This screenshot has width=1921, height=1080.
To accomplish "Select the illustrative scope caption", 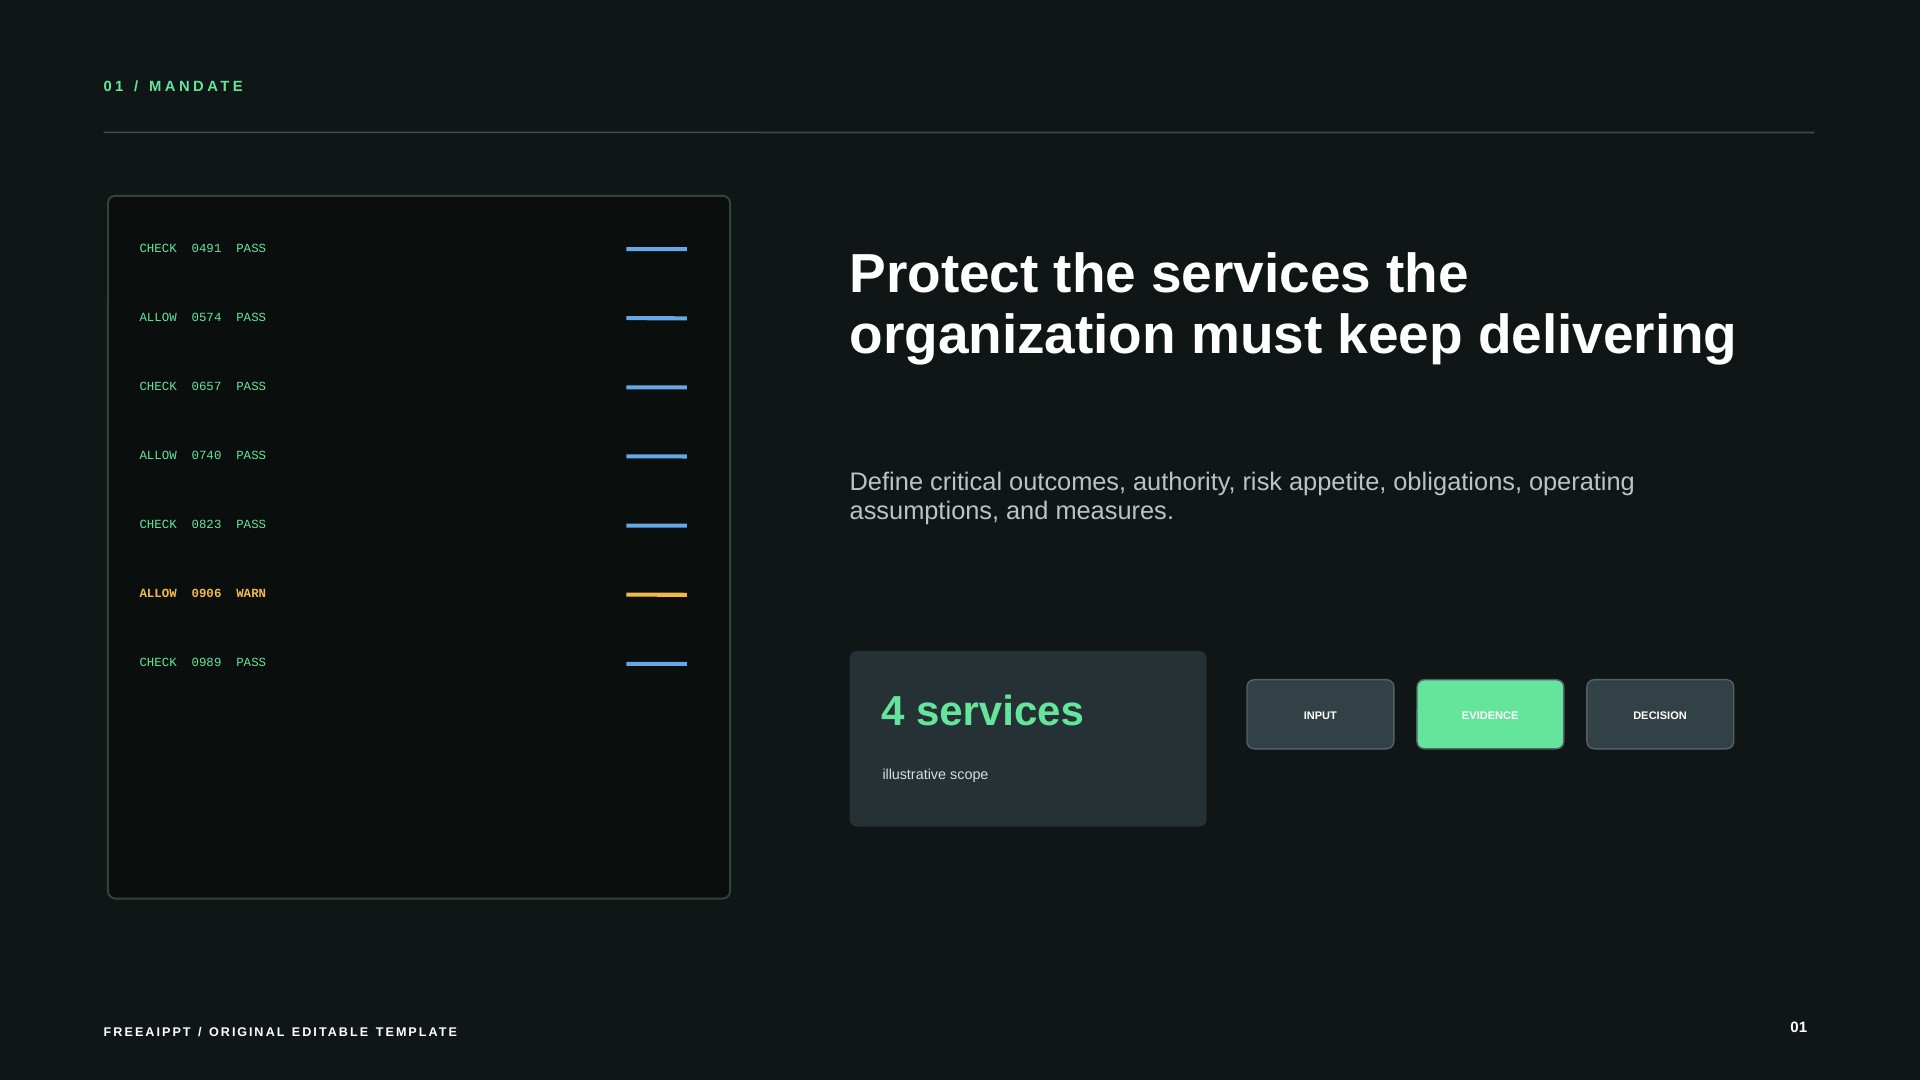I will [935, 774].
